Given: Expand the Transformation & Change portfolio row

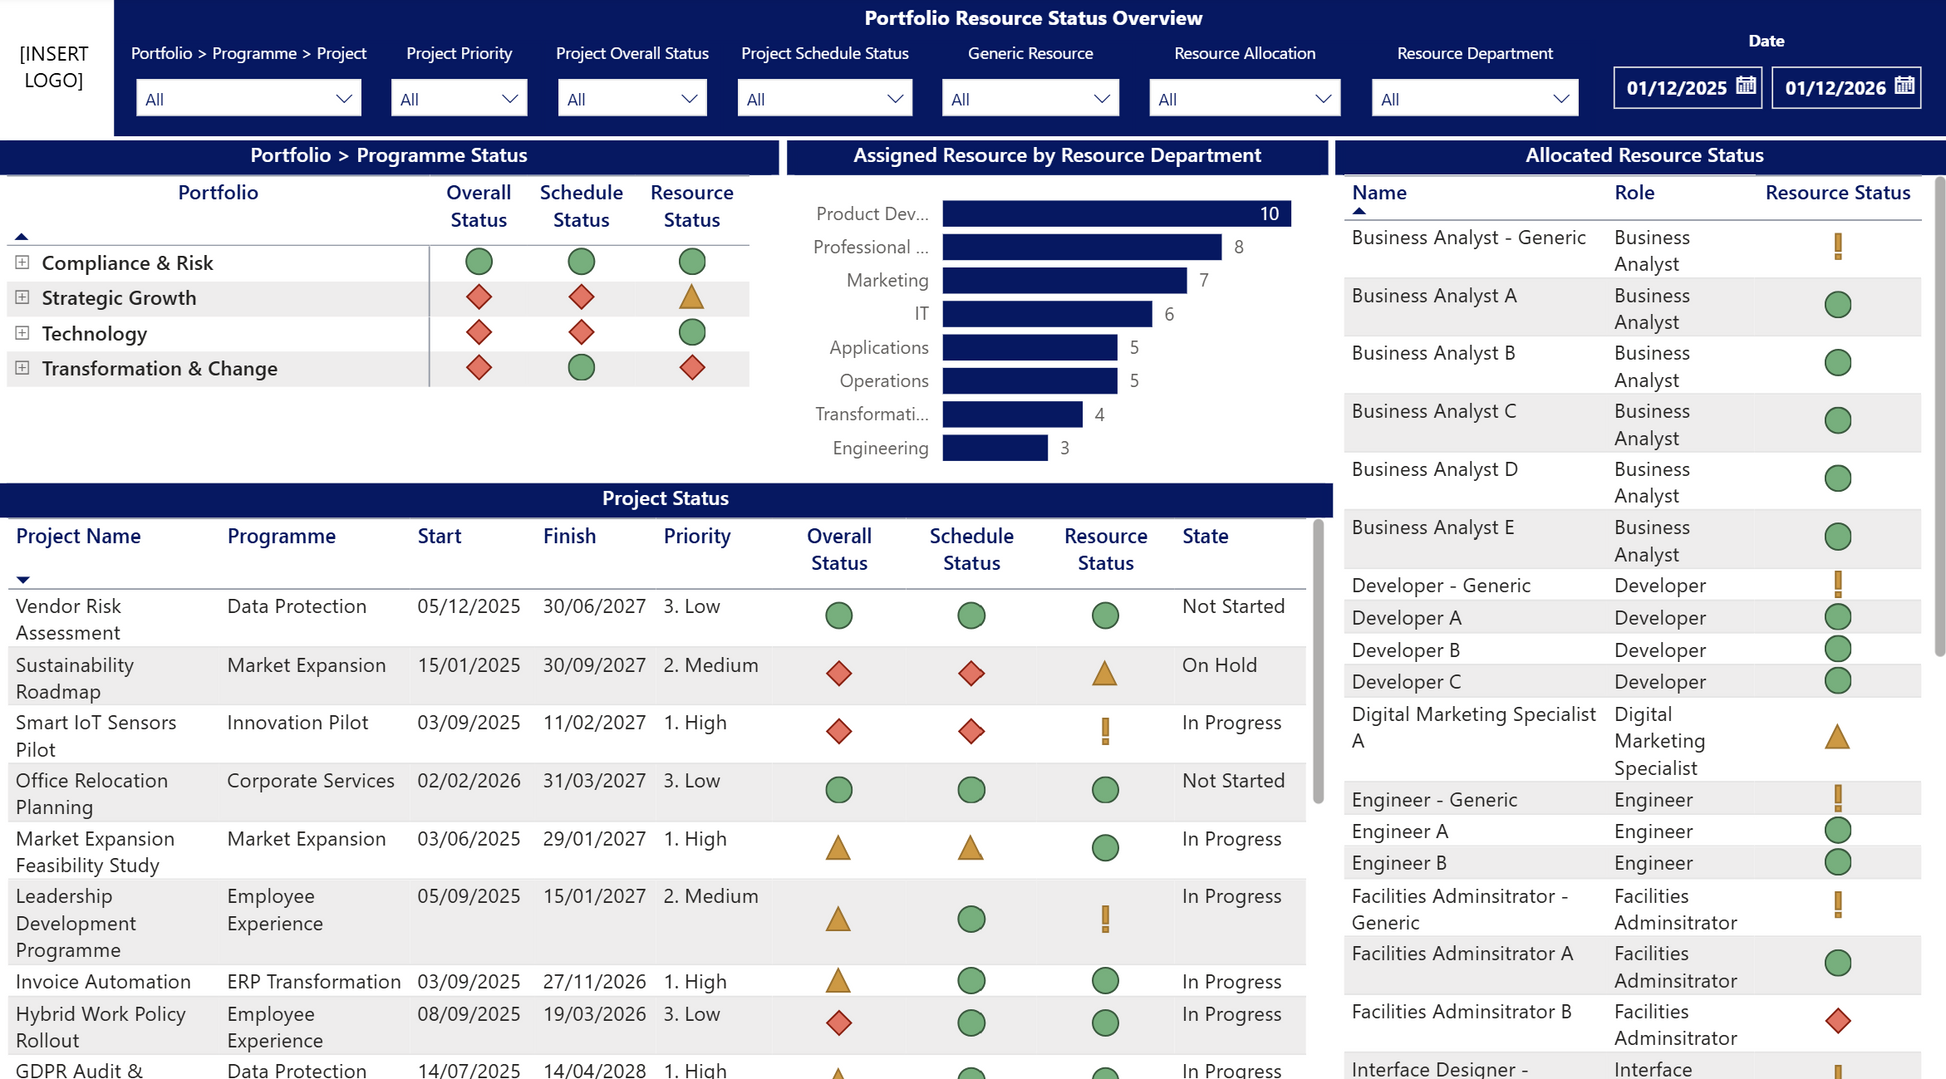Looking at the screenshot, I should pos(22,368).
